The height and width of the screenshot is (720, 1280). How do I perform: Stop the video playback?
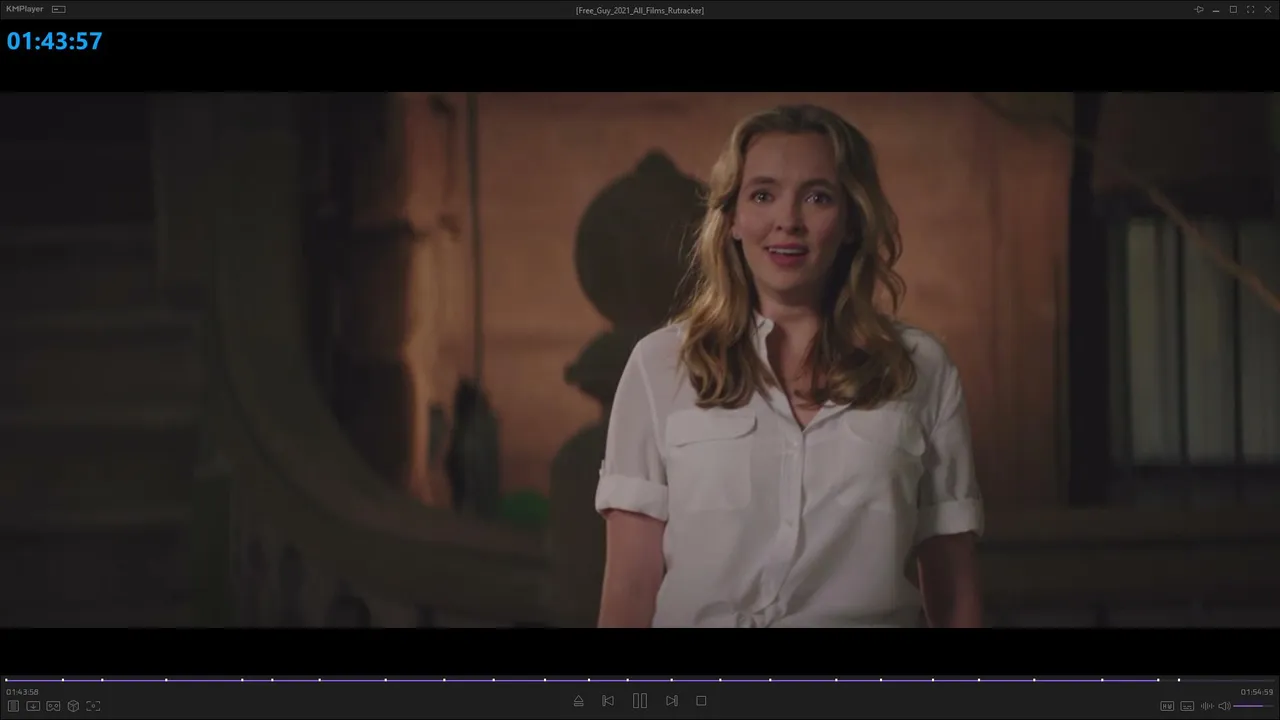pos(701,701)
